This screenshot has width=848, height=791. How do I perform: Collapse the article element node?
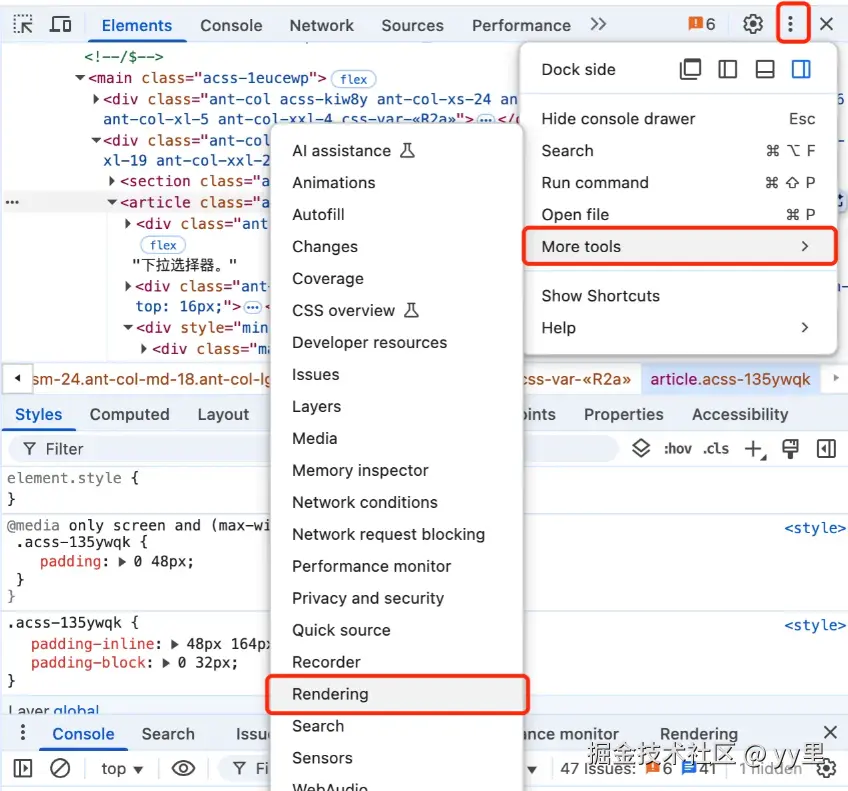(112, 202)
